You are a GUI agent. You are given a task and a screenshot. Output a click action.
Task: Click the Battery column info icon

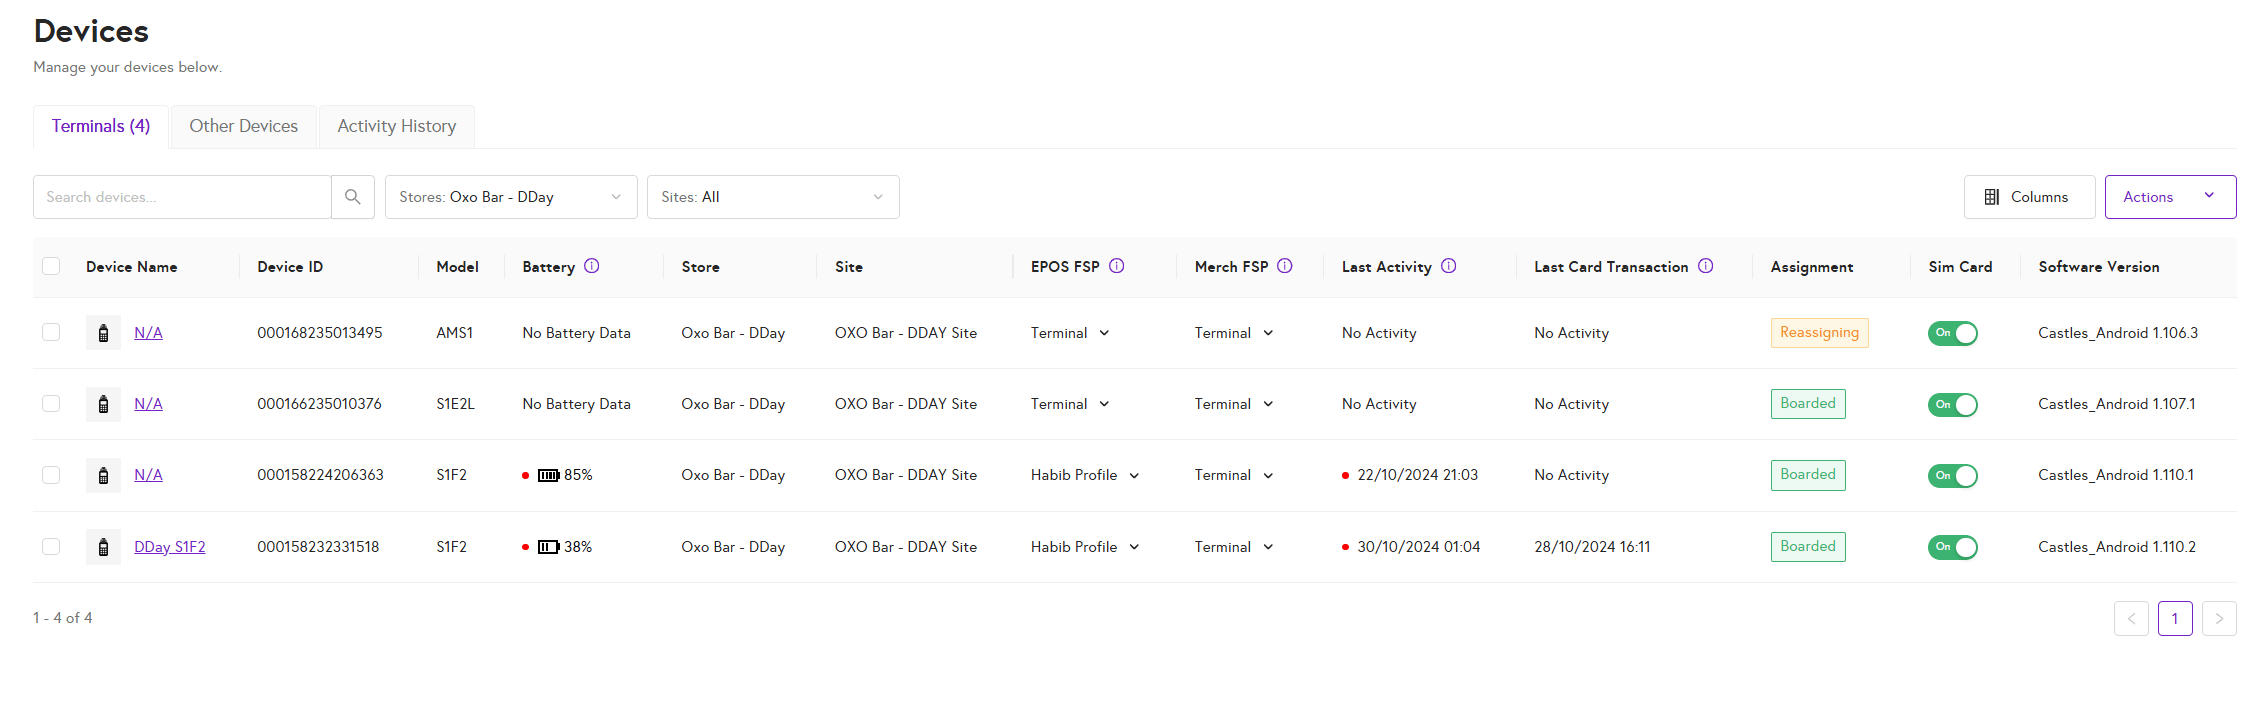click(592, 266)
